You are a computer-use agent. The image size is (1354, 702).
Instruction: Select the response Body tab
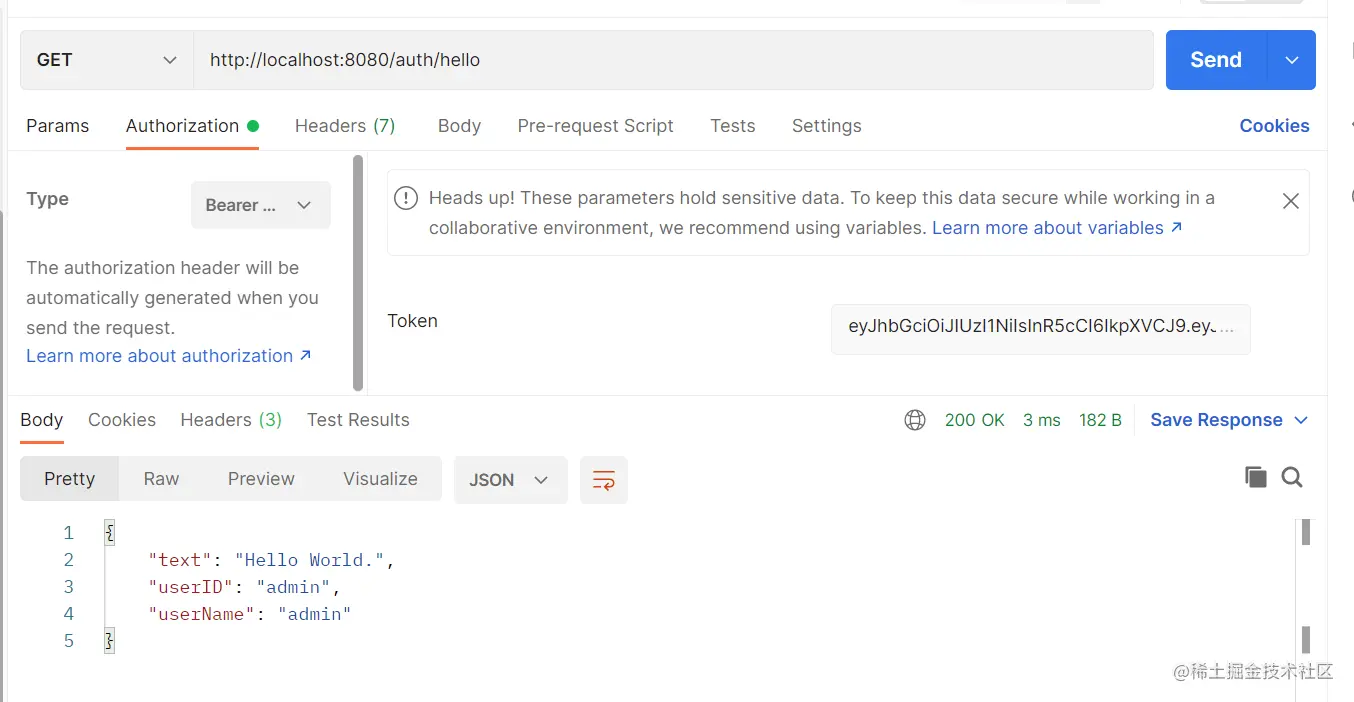coord(42,420)
